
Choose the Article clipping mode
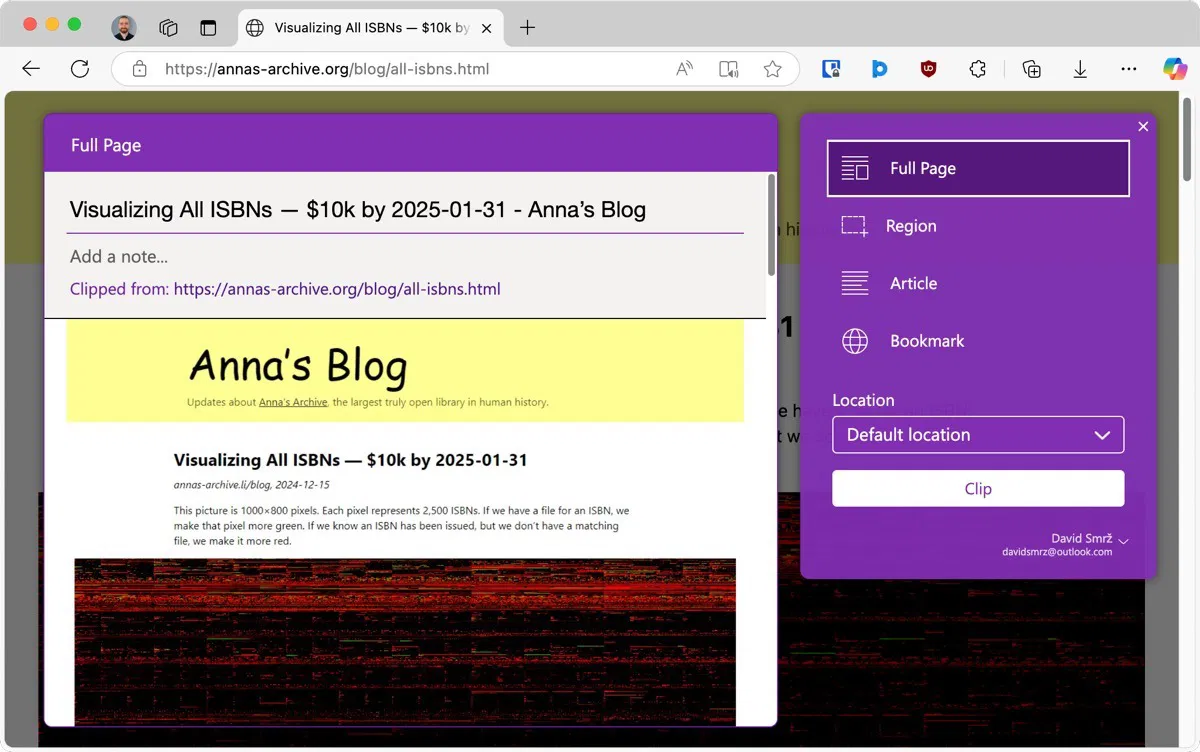(x=912, y=283)
